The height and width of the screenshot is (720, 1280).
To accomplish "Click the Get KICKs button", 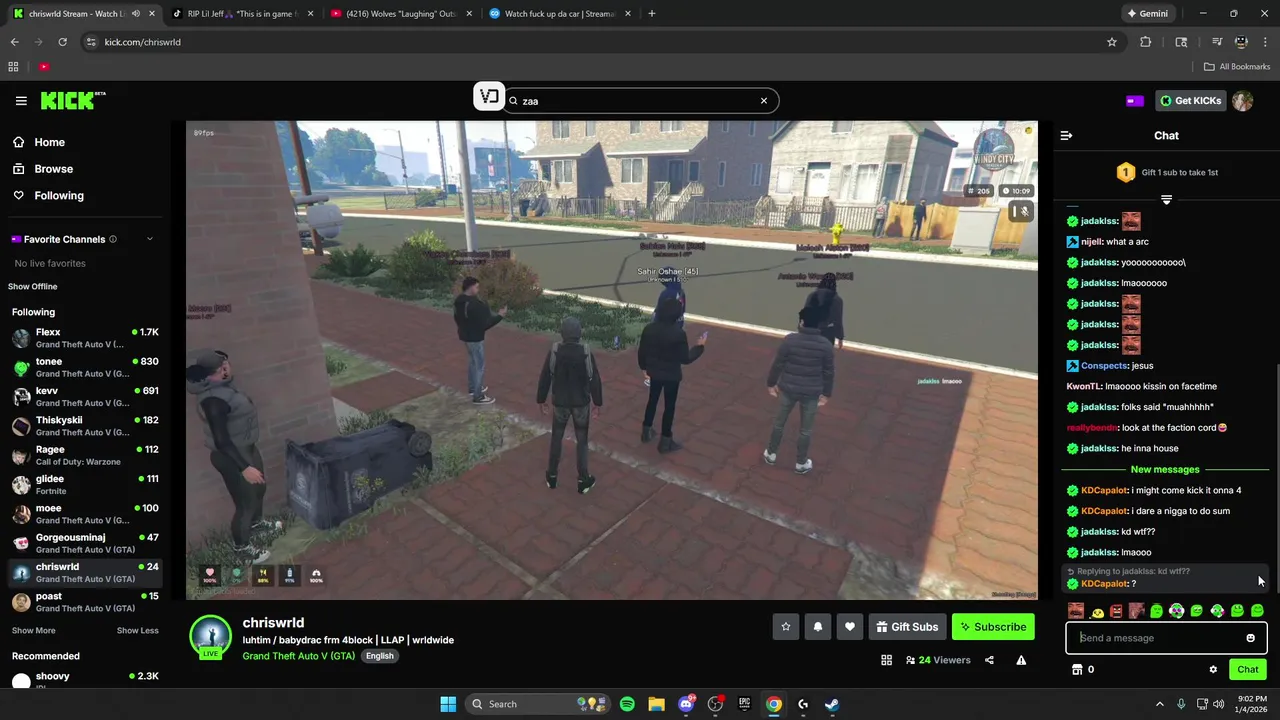I will tap(1190, 101).
